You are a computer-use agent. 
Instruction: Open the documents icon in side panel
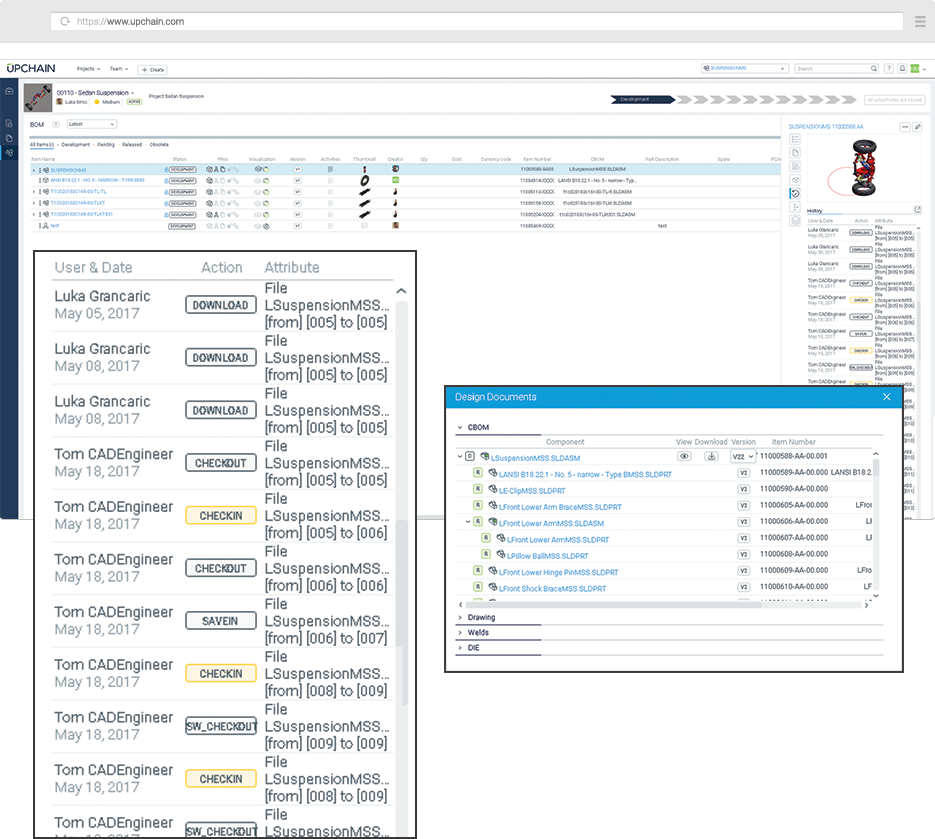pyautogui.click(x=795, y=153)
